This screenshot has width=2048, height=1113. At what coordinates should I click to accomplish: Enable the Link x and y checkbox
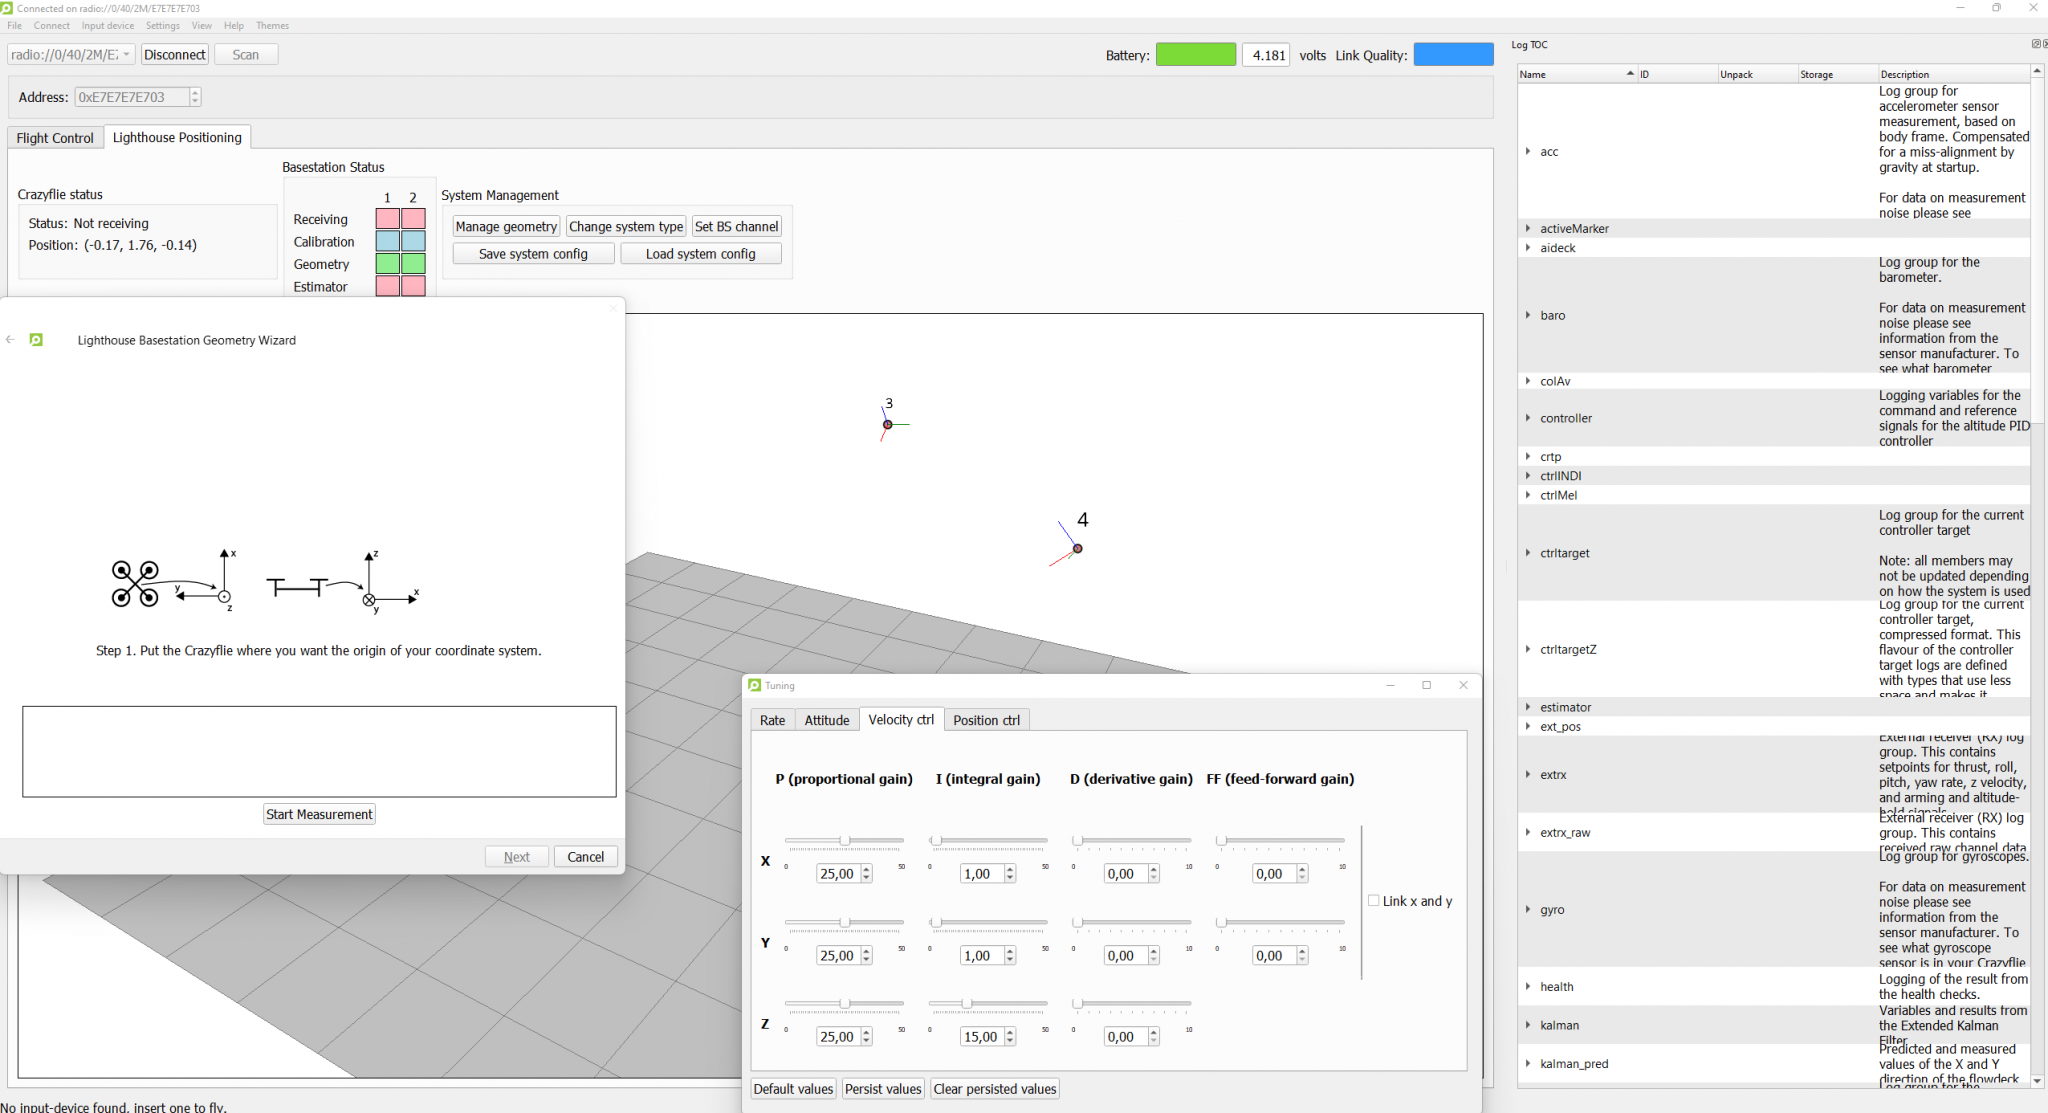click(1374, 901)
